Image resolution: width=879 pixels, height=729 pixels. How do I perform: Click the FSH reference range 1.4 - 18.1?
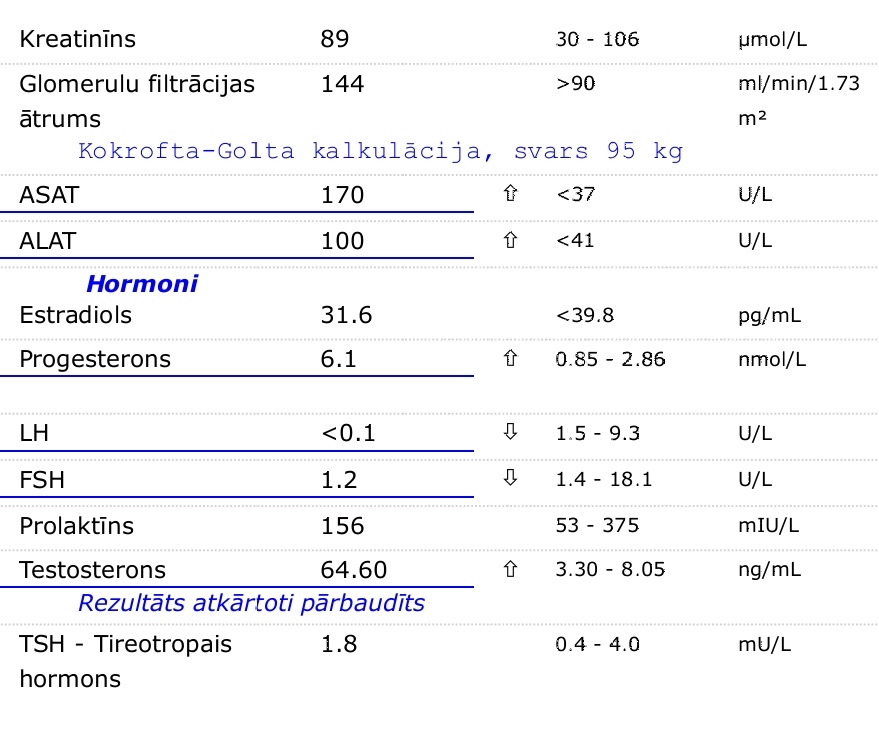point(604,479)
